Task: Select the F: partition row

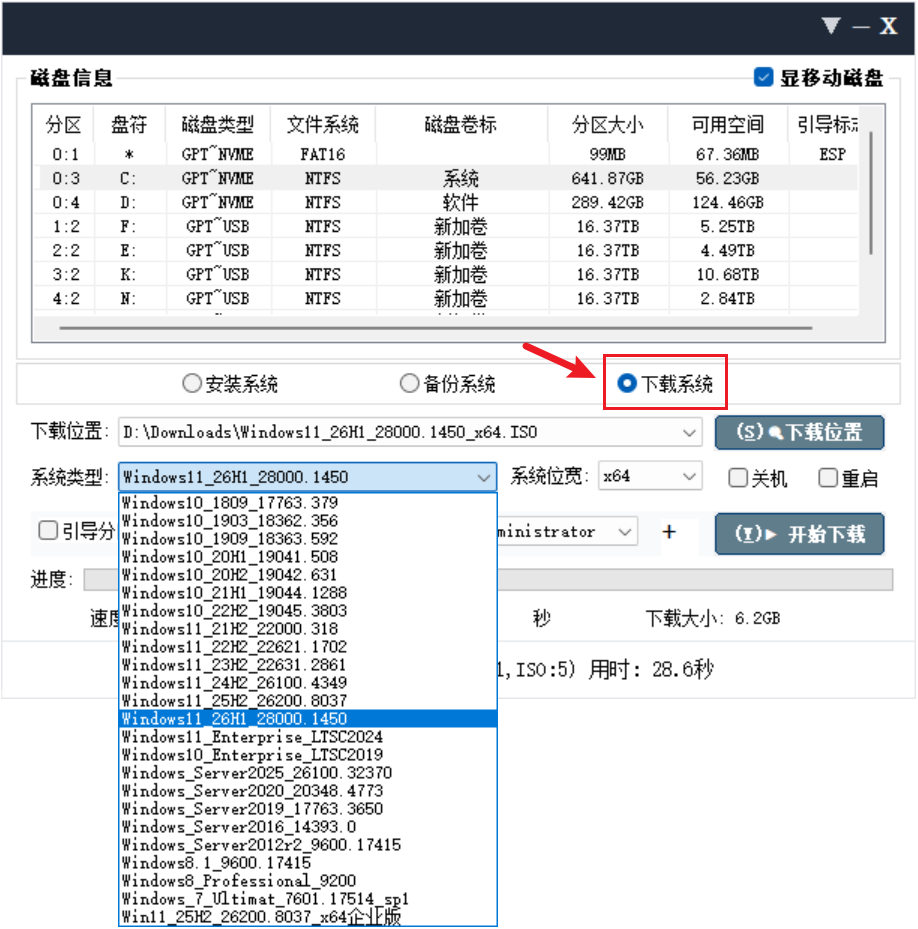Action: (446, 226)
